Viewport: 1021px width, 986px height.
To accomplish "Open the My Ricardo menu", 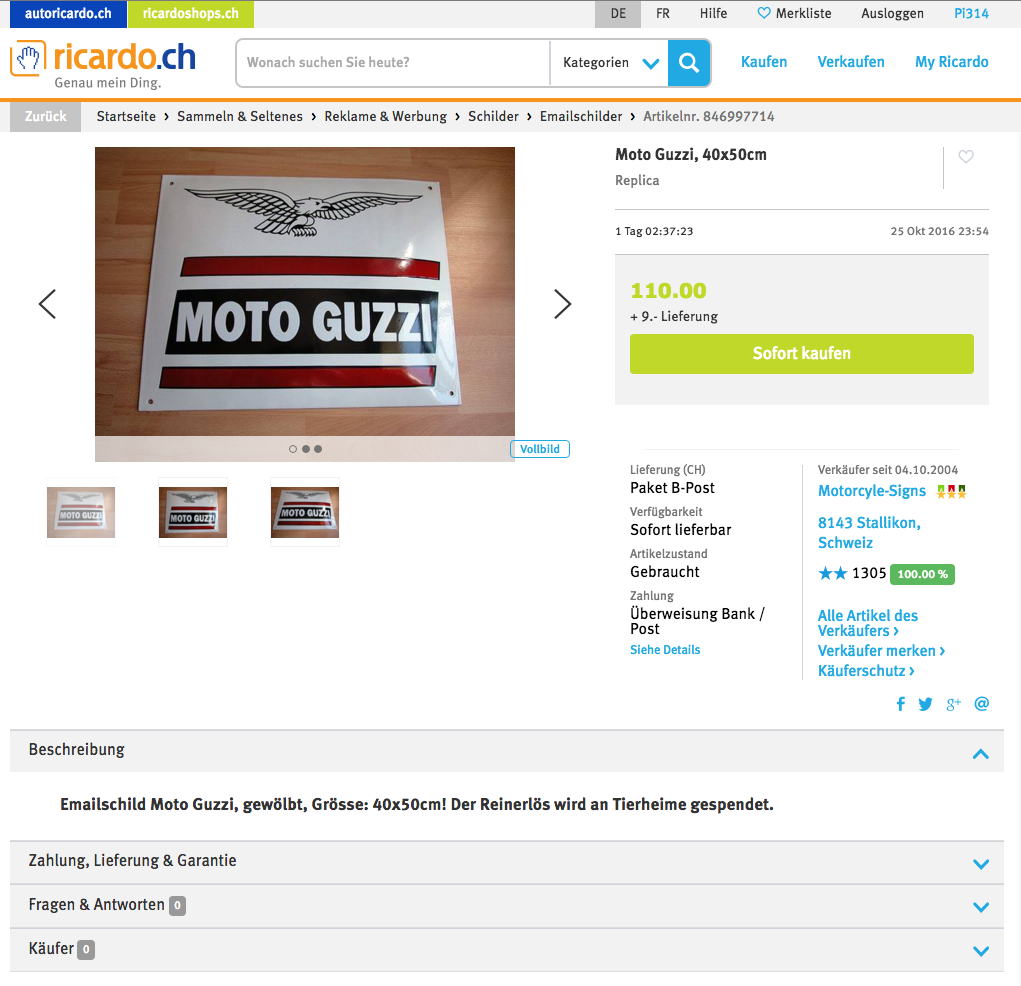I will (x=951, y=62).
